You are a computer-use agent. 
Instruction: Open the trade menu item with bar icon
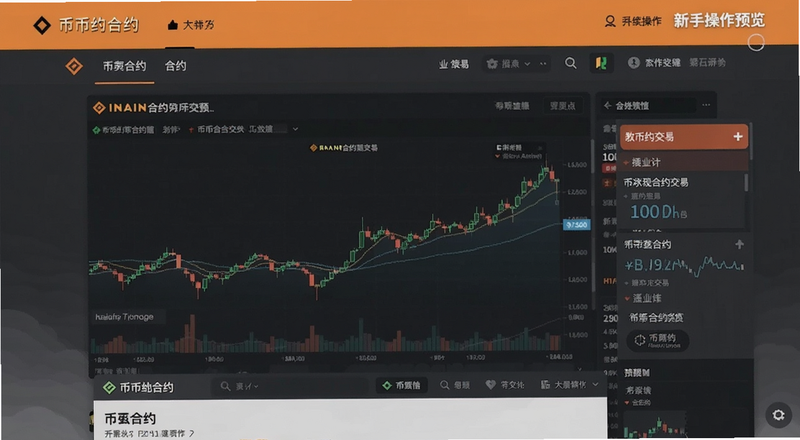[454, 64]
